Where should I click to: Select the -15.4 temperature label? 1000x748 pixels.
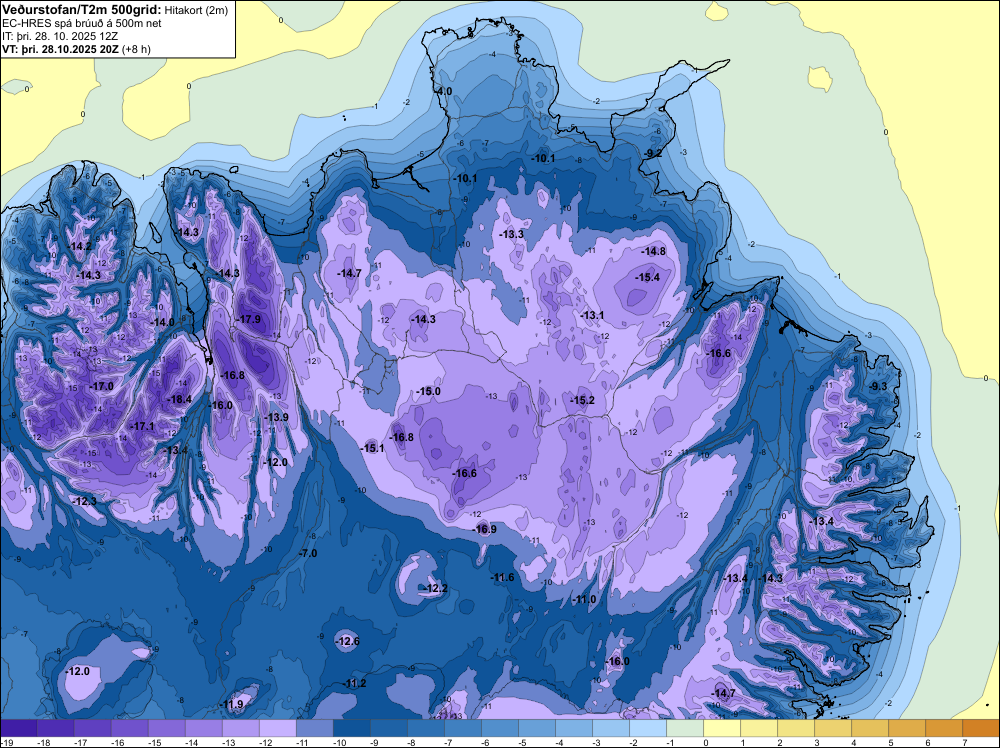coord(647,277)
